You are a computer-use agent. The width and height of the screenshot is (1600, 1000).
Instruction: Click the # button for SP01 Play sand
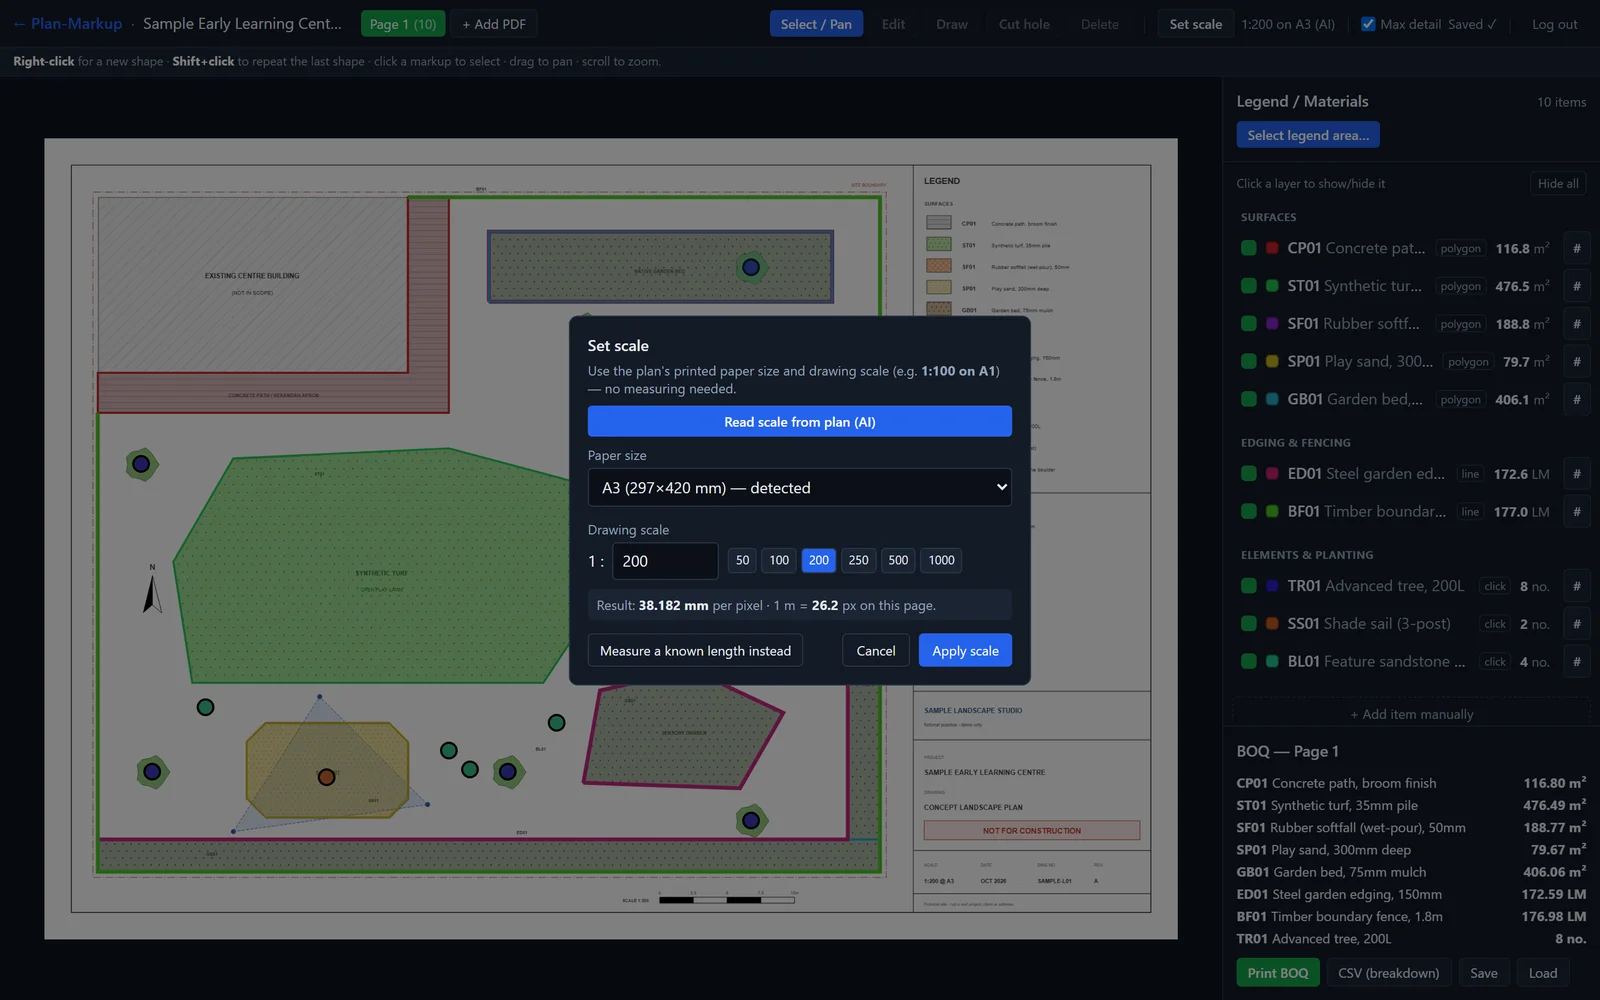1576,362
